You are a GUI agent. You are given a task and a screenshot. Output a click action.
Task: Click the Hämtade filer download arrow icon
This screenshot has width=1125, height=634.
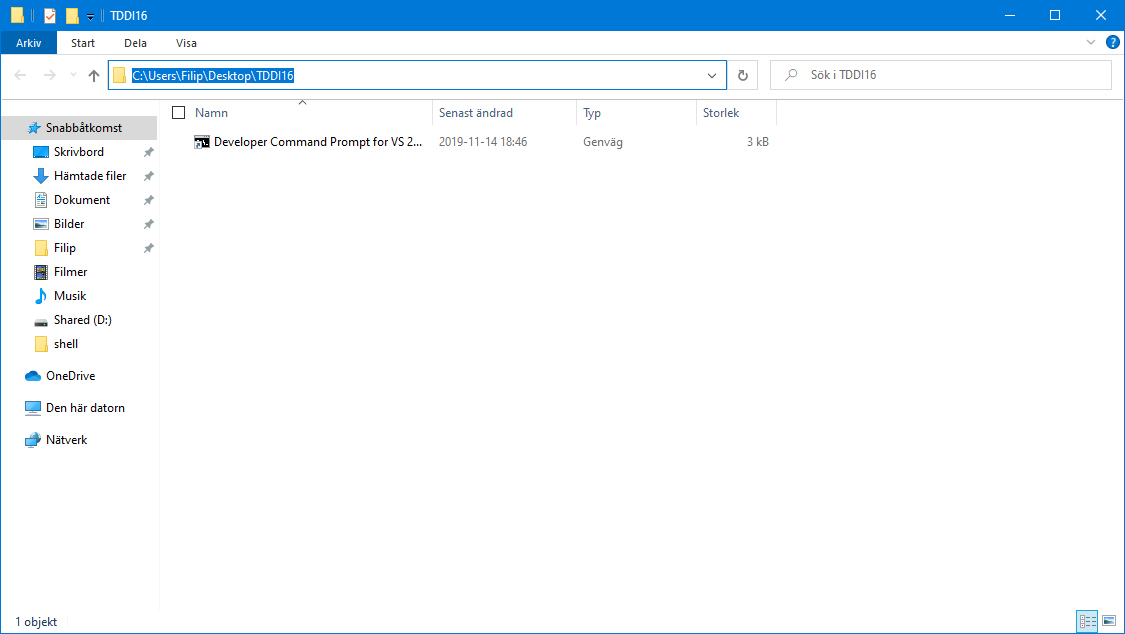click(41, 176)
